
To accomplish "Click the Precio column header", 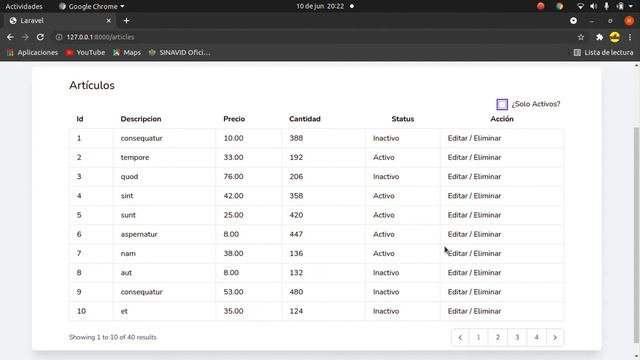I will point(234,119).
